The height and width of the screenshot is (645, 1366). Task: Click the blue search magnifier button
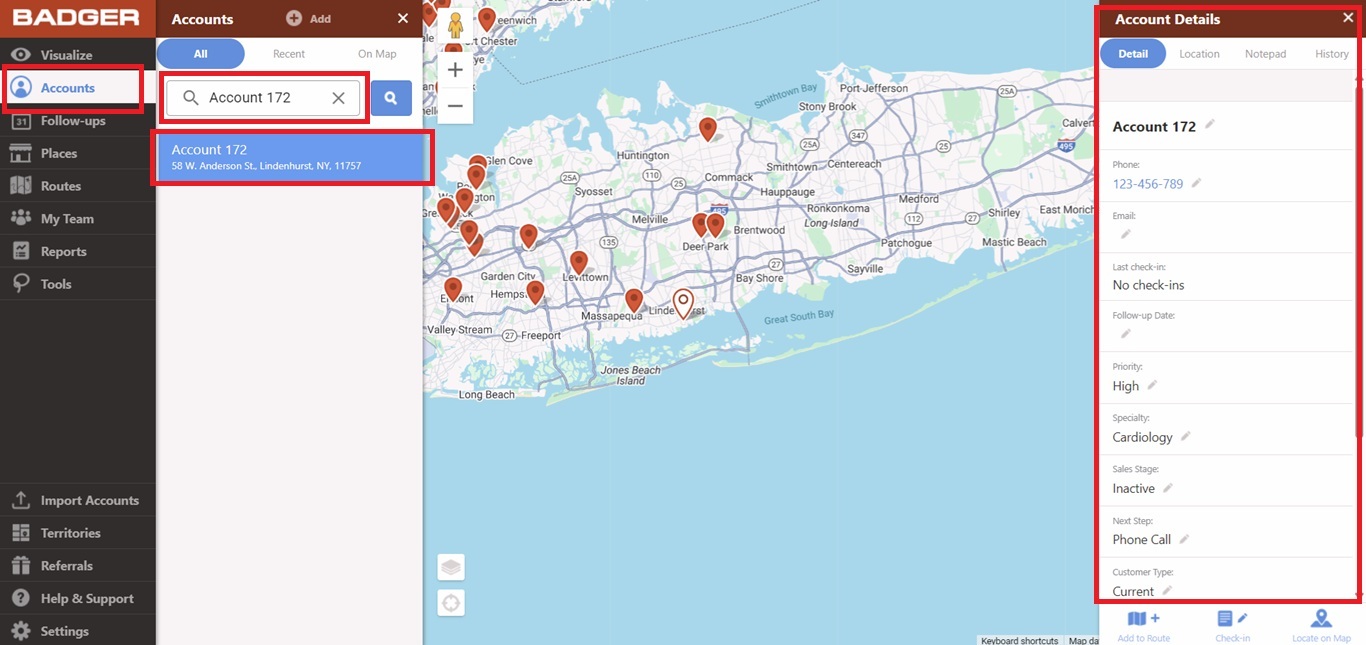tap(391, 98)
